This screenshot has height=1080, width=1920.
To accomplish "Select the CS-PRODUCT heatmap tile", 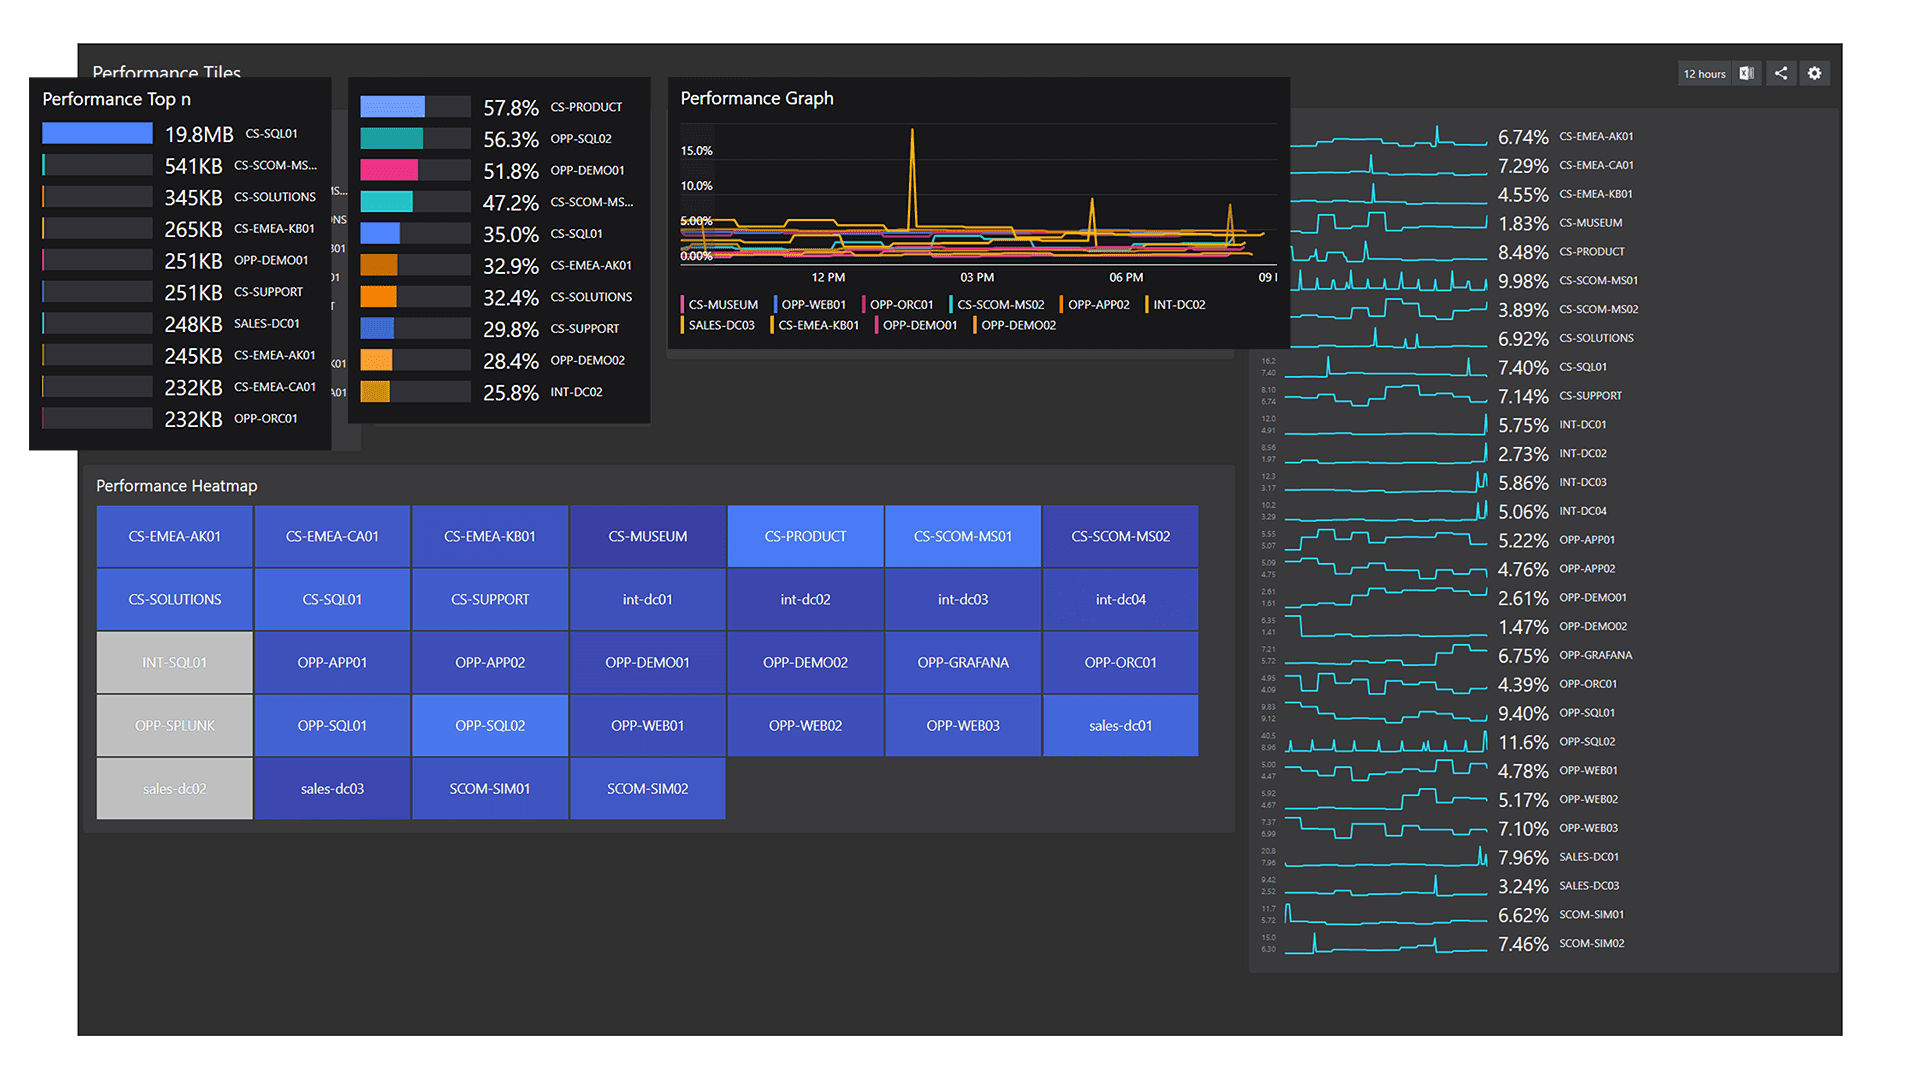I will 805,536.
